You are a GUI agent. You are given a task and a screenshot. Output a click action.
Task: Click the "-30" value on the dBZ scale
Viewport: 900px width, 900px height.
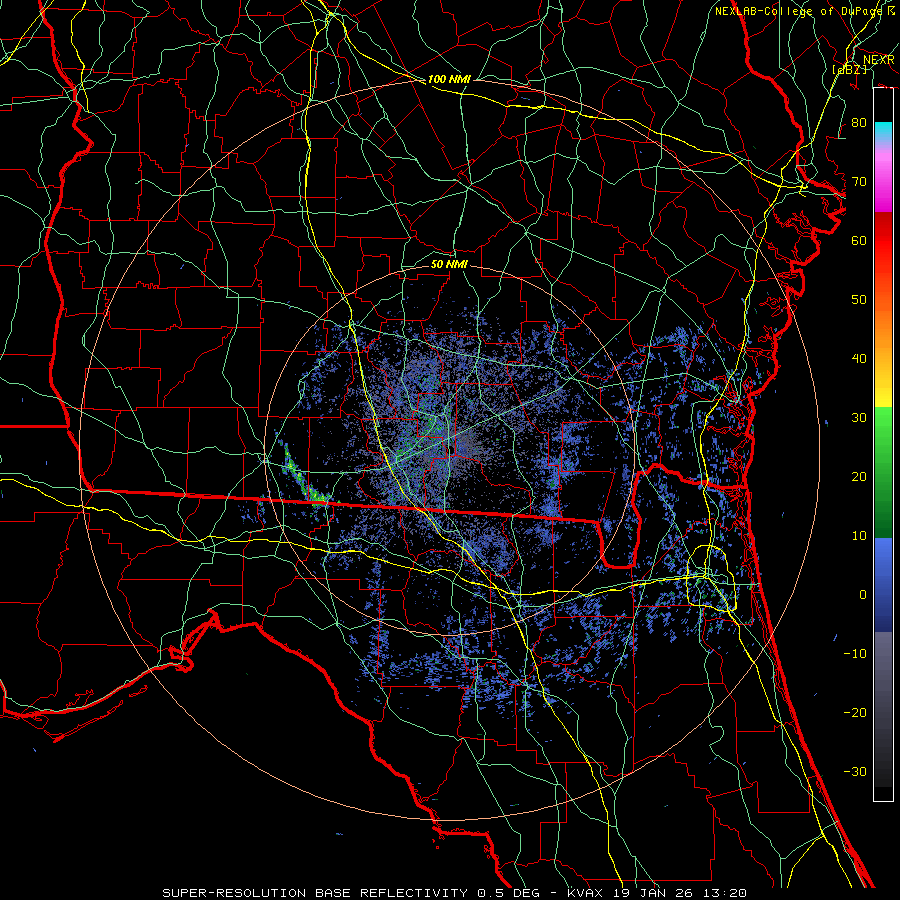pos(855,771)
